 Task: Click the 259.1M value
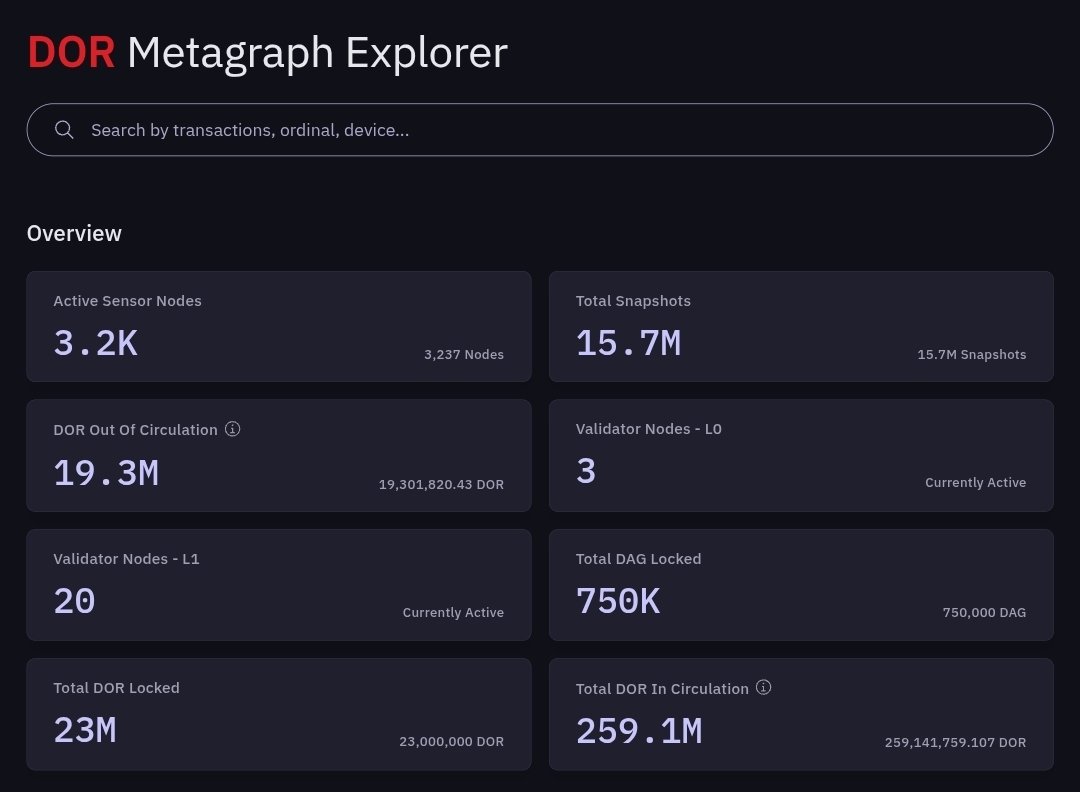point(639,731)
